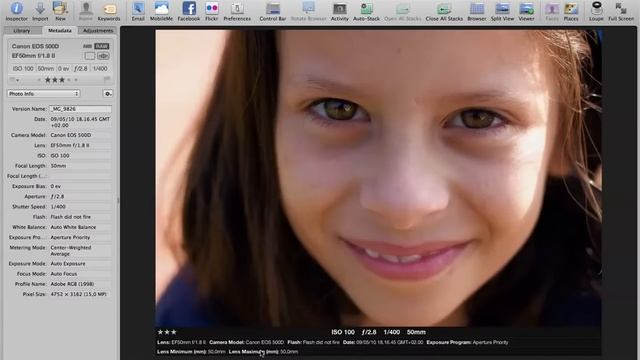Click the Shutter Speed value 1/400
The width and height of the screenshot is (640, 360).
pos(80,207)
